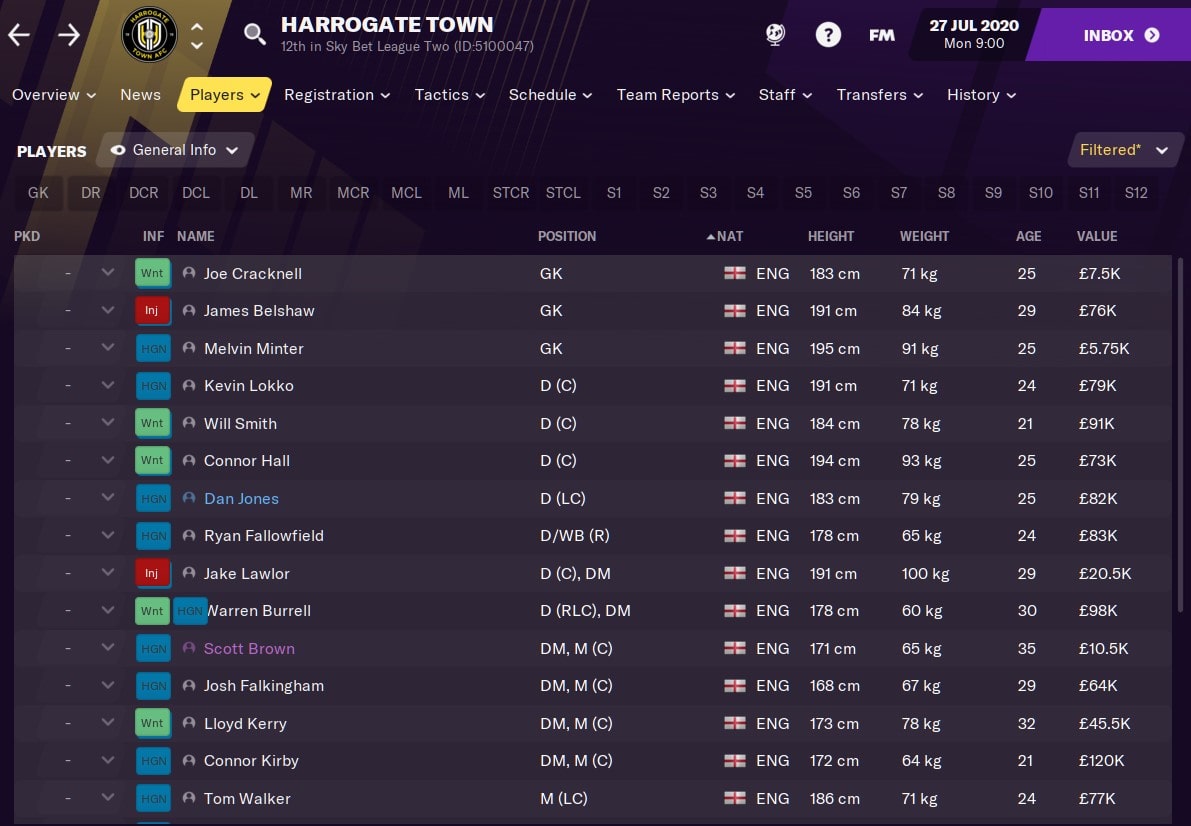Open the FM menu
This screenshot has height=826, width=1191.
882,35
